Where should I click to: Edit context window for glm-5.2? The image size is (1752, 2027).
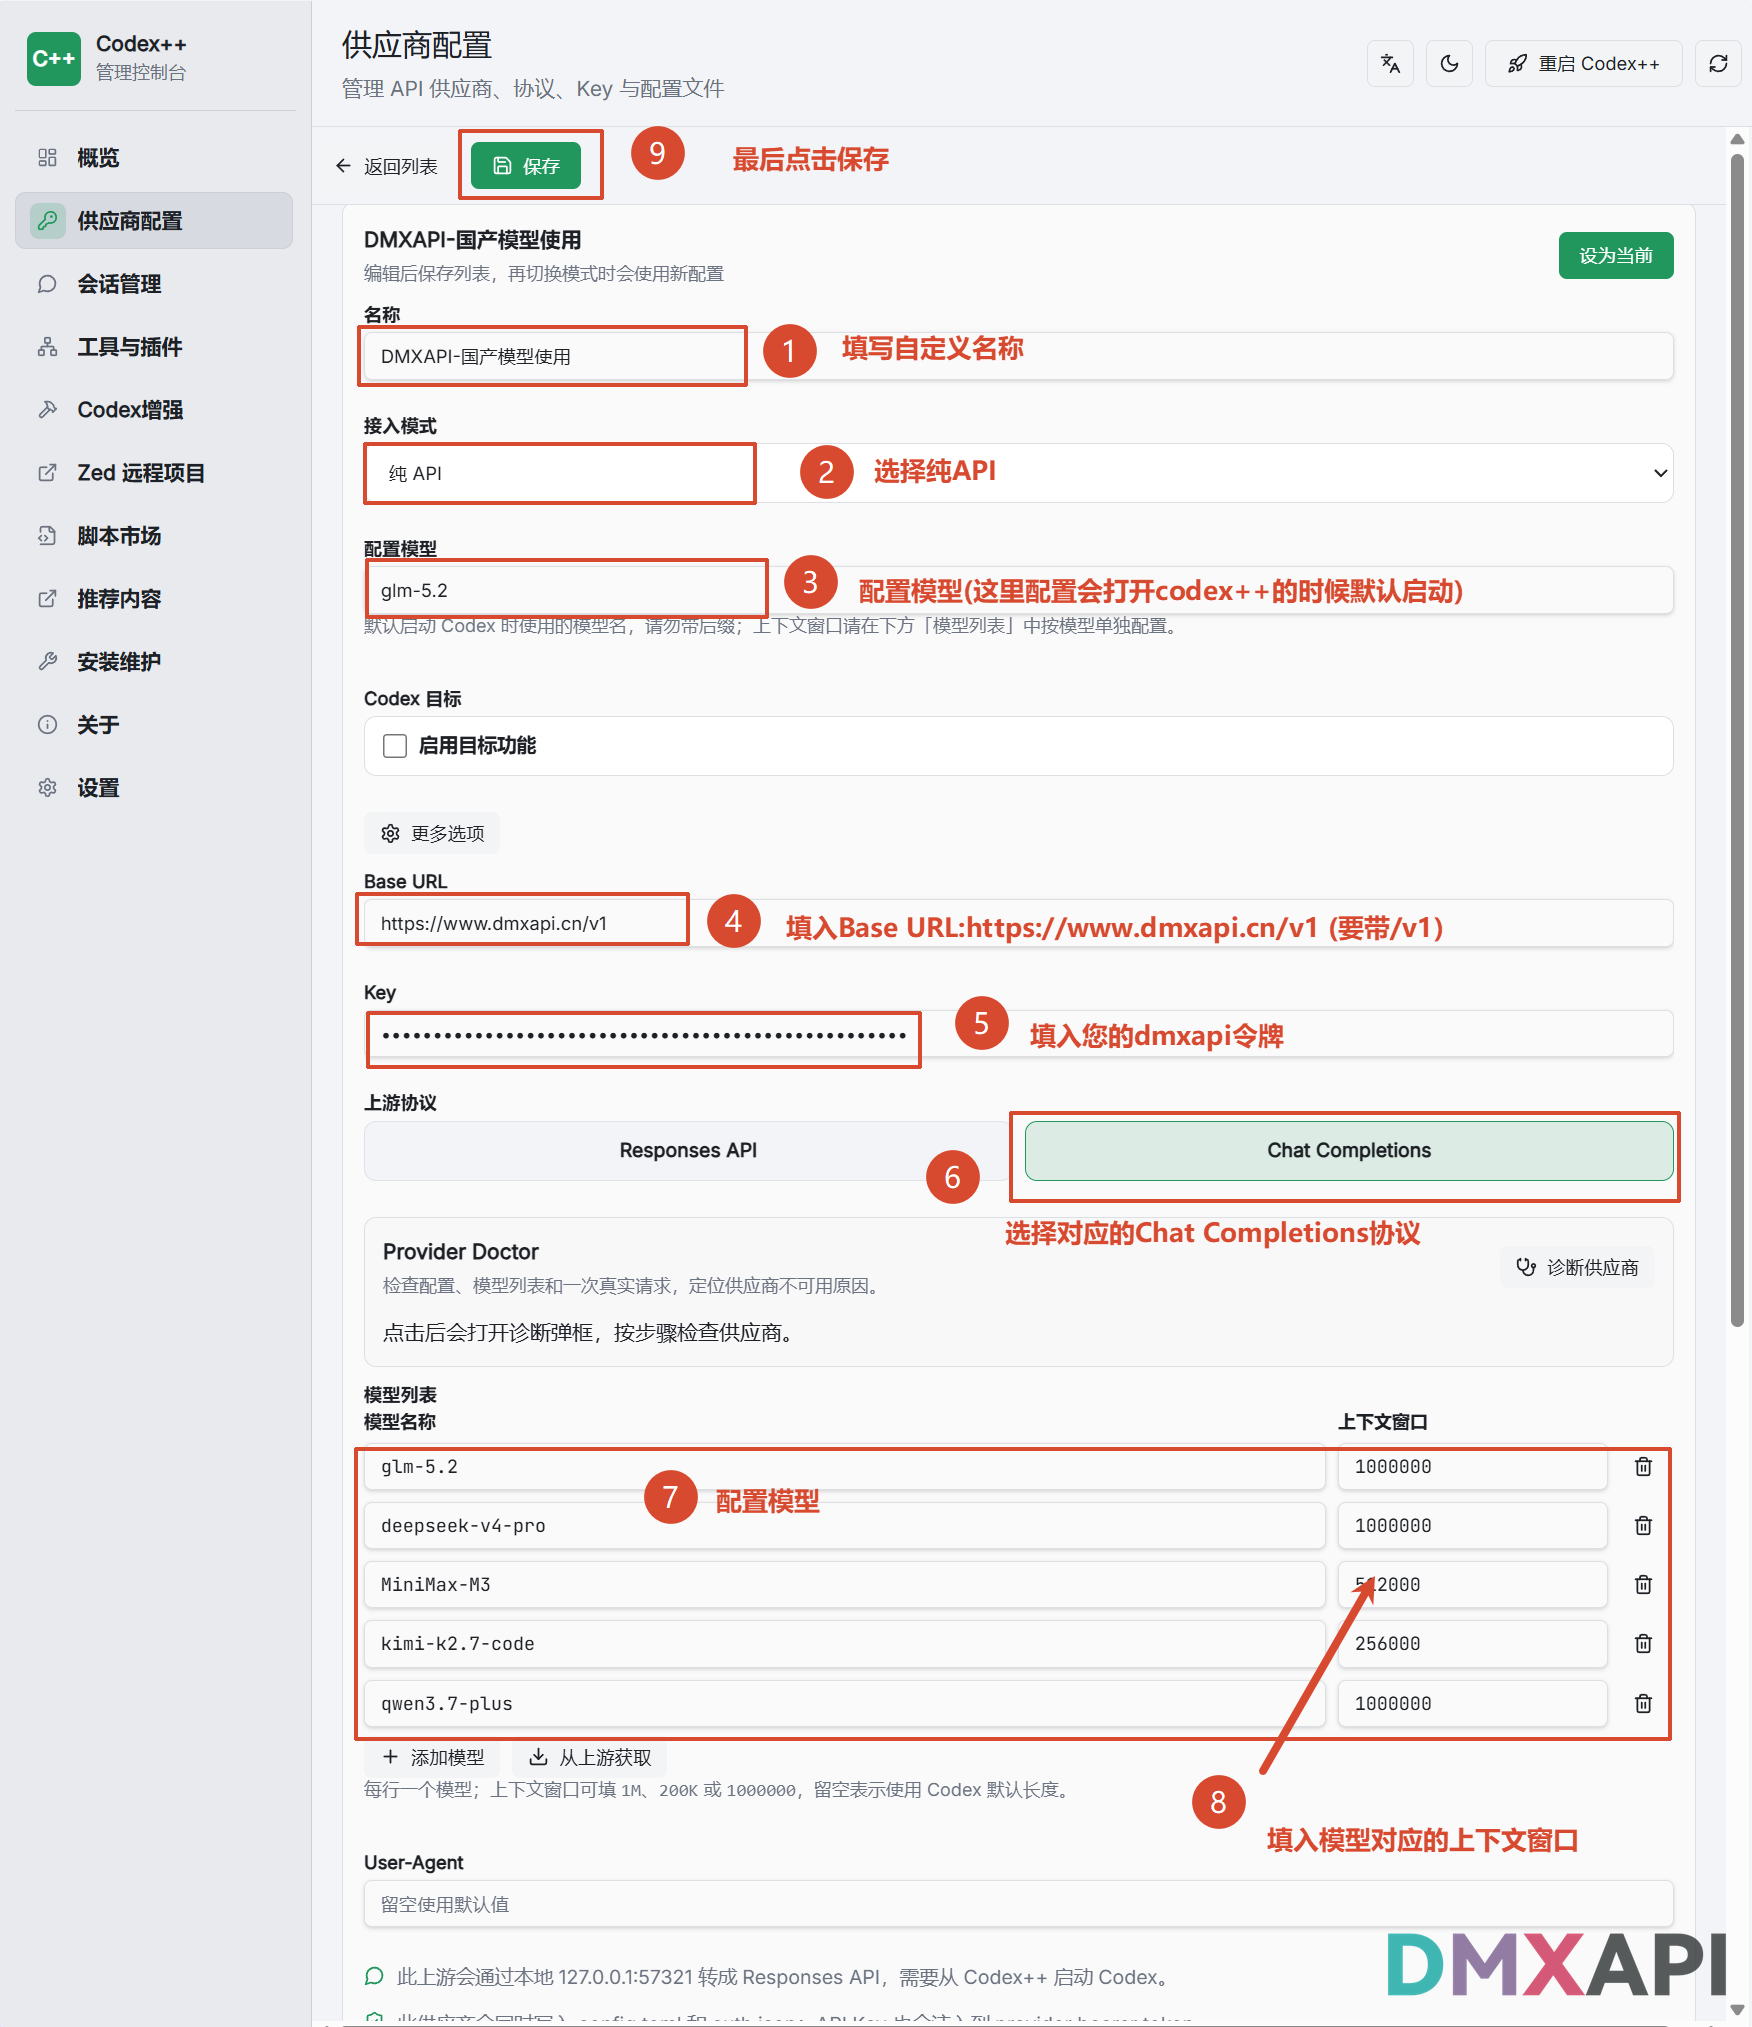pos(1473,1467)
